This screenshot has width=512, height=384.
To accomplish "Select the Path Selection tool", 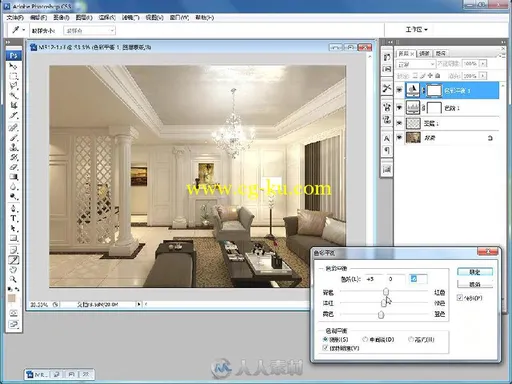I will (13, 228).
